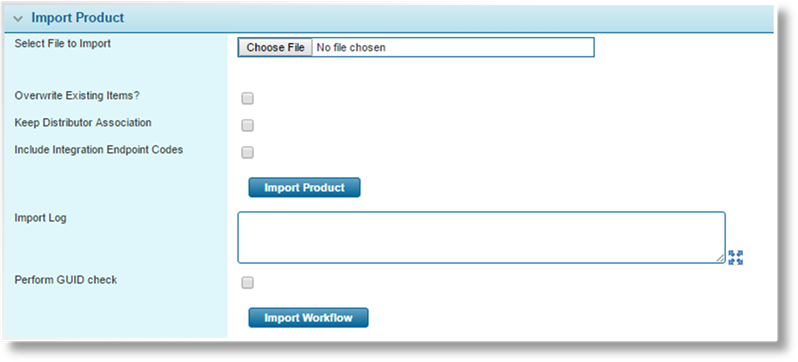Collapse the Import Product section chevron
Screen dimensions: 798x362
pyautogui.click(x=18, y=19)
